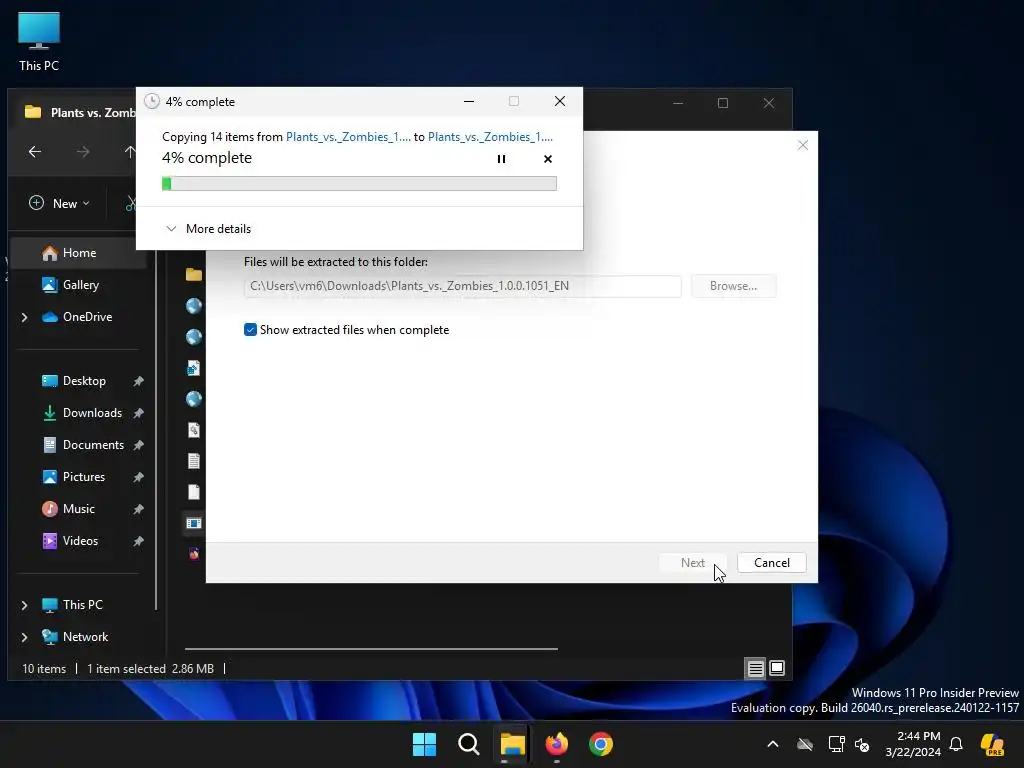The image size is (1024, 768).
Task: Click the pin icon beside Downloads
Action: pyautogui.click(x=138, y=413)
